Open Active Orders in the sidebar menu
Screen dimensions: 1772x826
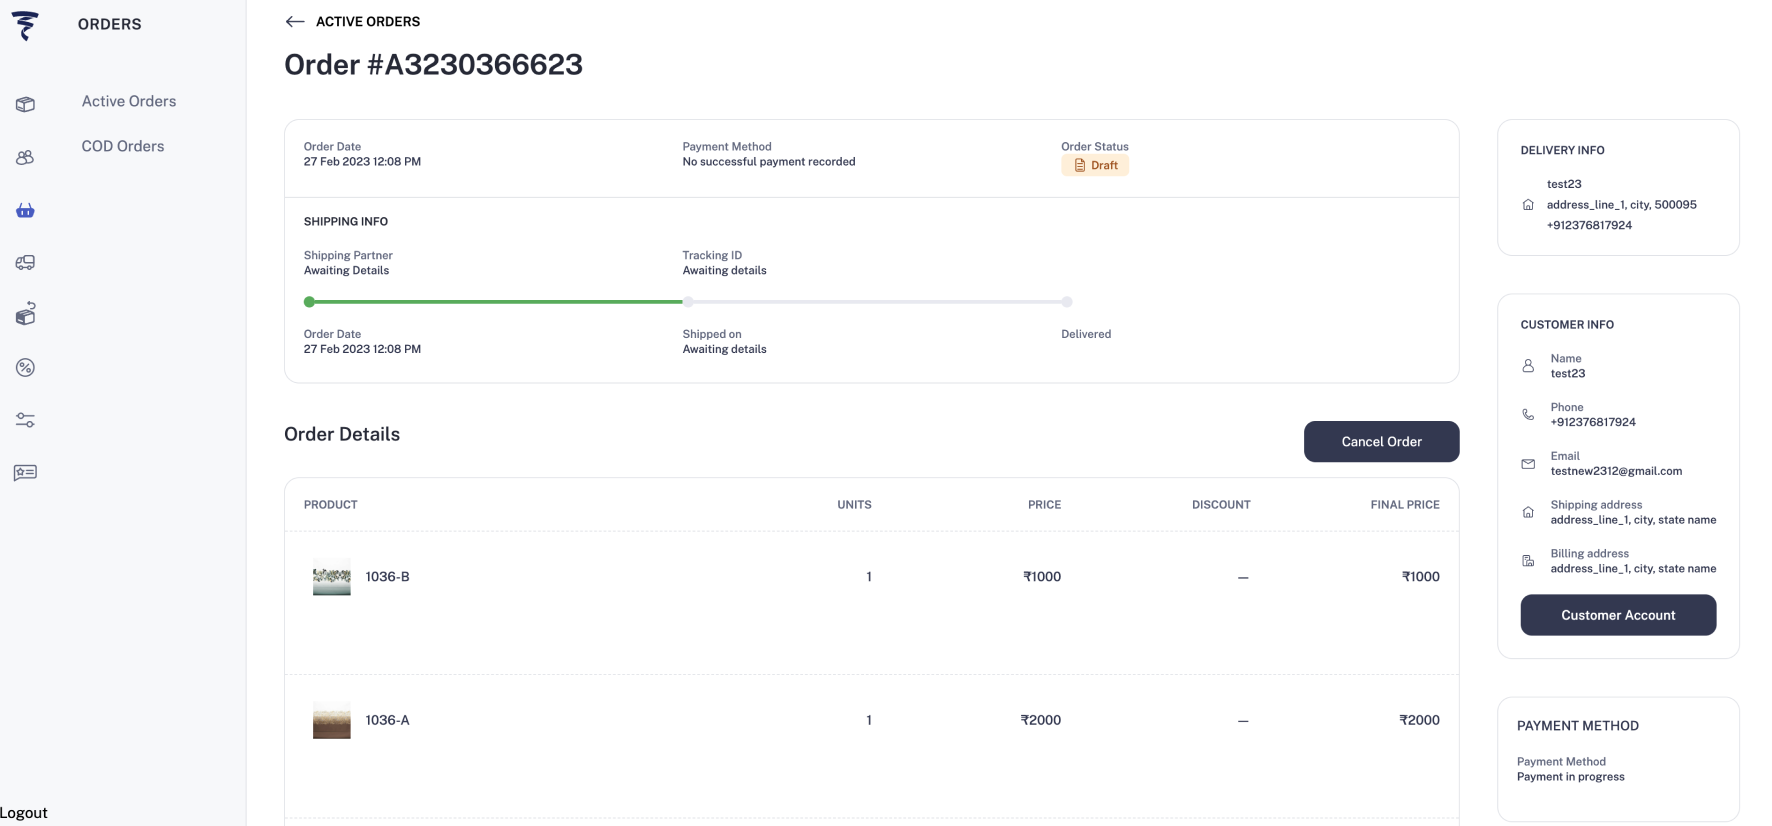(129, 101)
